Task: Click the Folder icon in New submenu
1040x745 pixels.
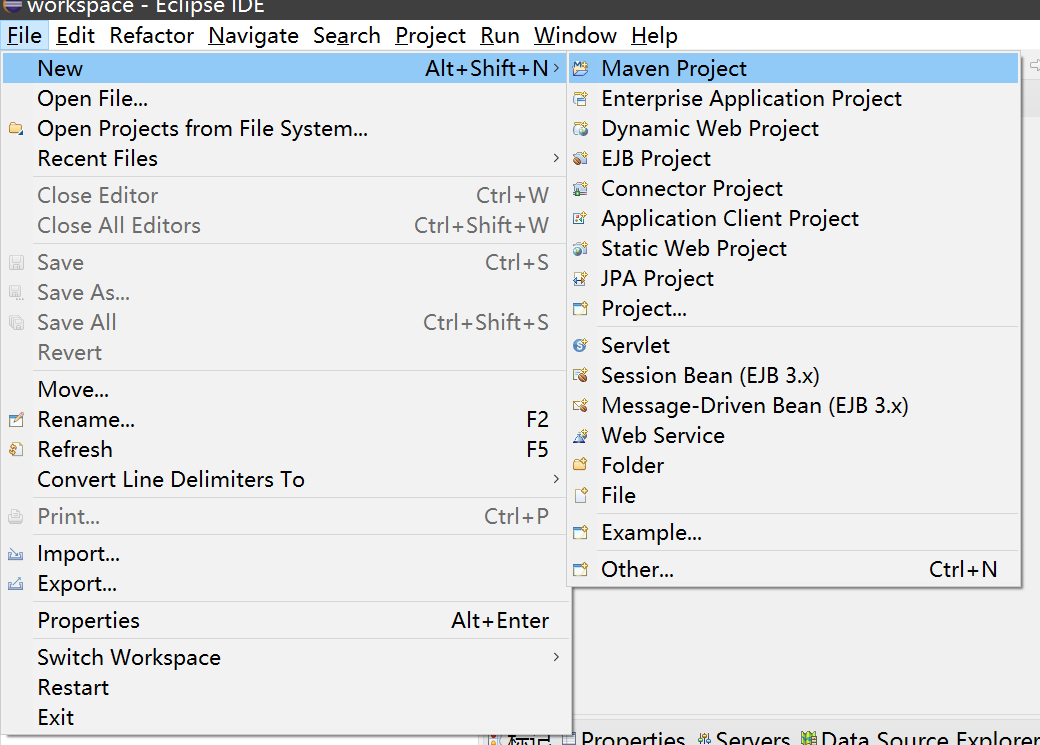Action: click(x=580, y=466)
